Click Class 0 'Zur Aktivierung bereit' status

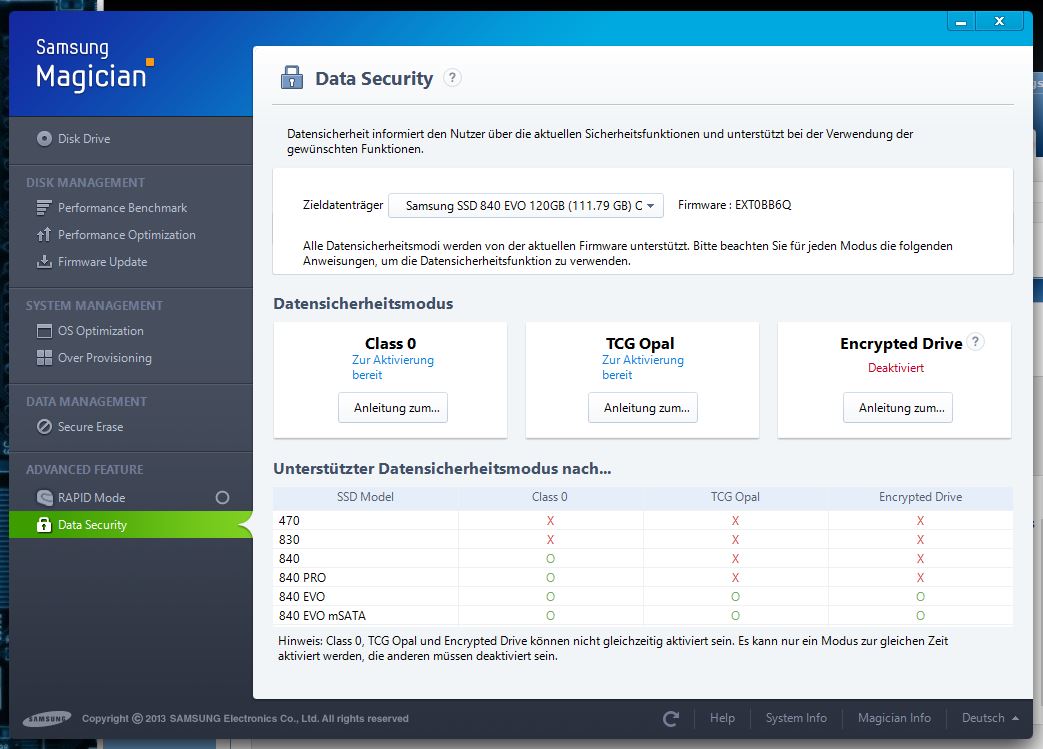[x=392, y=367]
